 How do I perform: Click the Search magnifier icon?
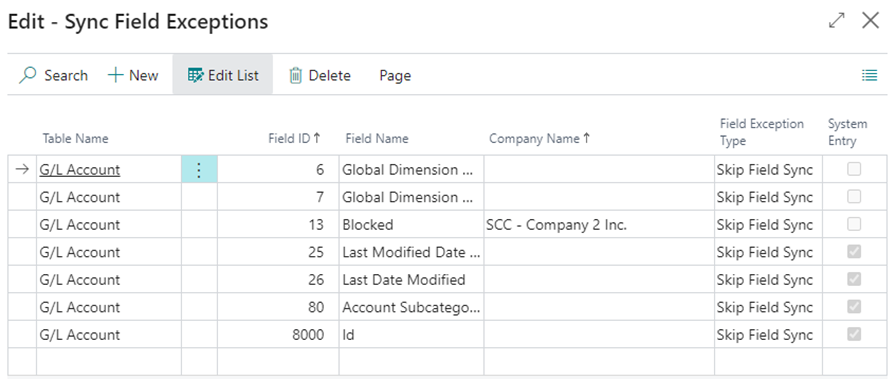click(27, 75)
